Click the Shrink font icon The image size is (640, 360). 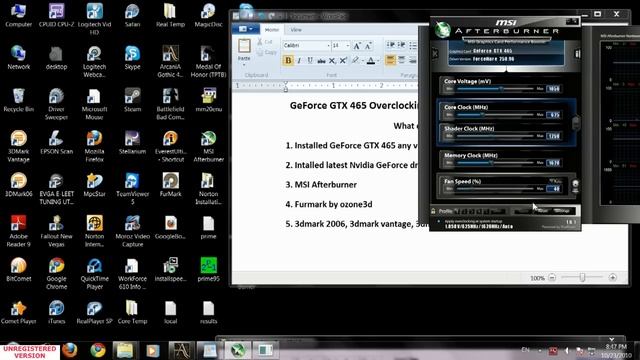pos(368,46)
